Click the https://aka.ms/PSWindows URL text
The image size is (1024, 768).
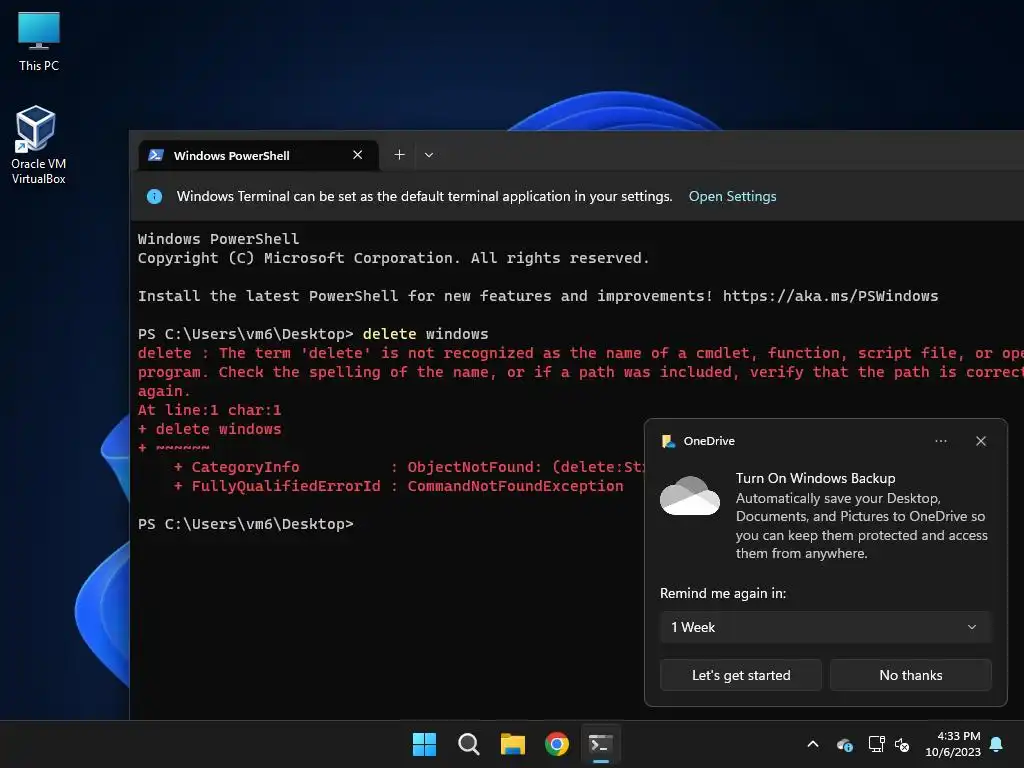click(x=830, y=296)
